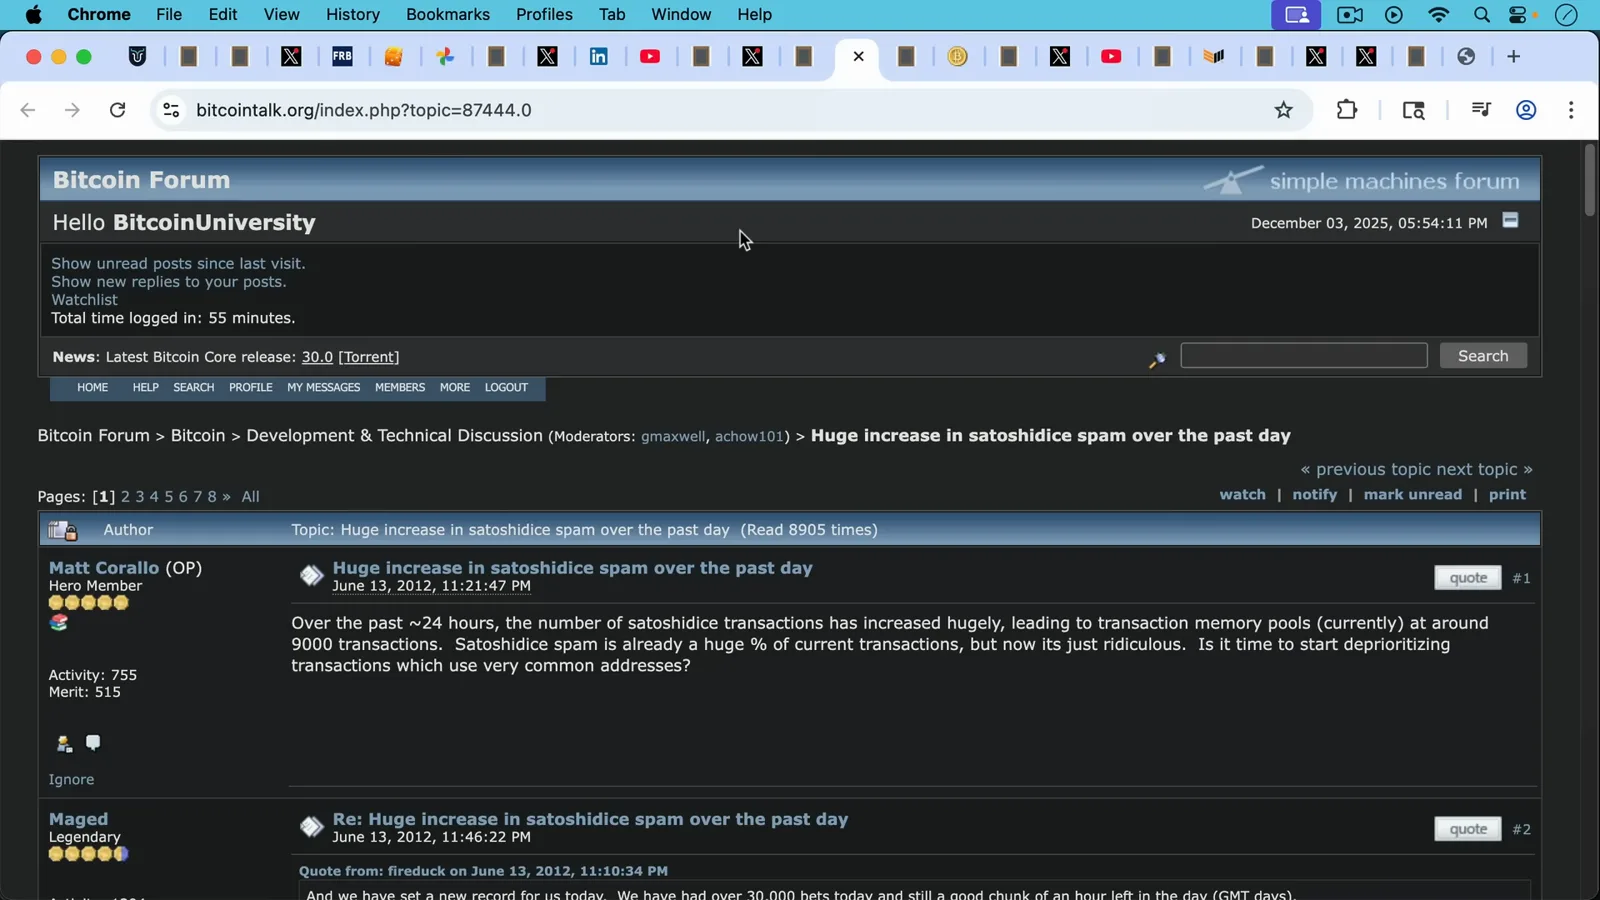The width and height of the screenshot is (1600, 900).
Task: Quote post #1 by Matt Corallo
Action: point(1468,578)
